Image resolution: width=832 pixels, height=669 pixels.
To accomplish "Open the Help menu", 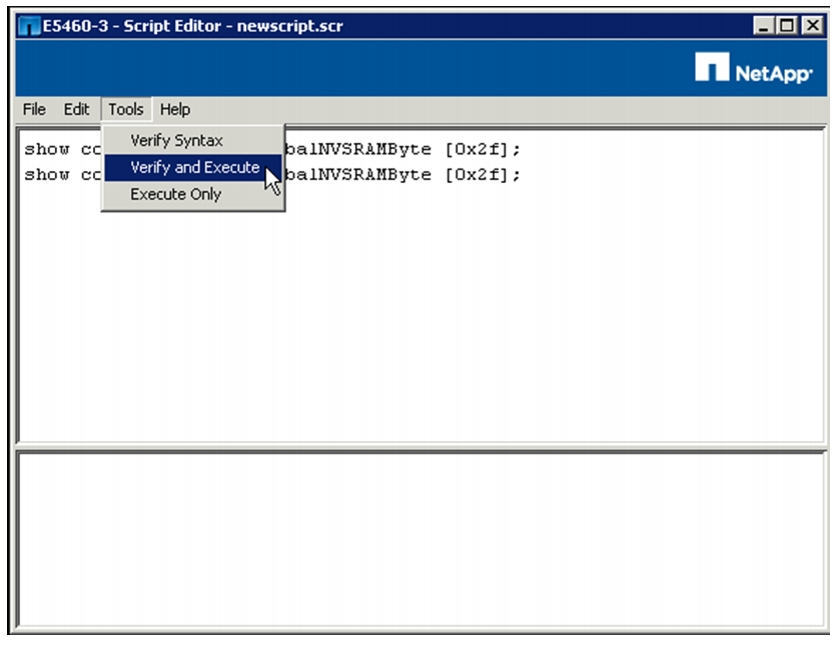I will pos(175,109).
